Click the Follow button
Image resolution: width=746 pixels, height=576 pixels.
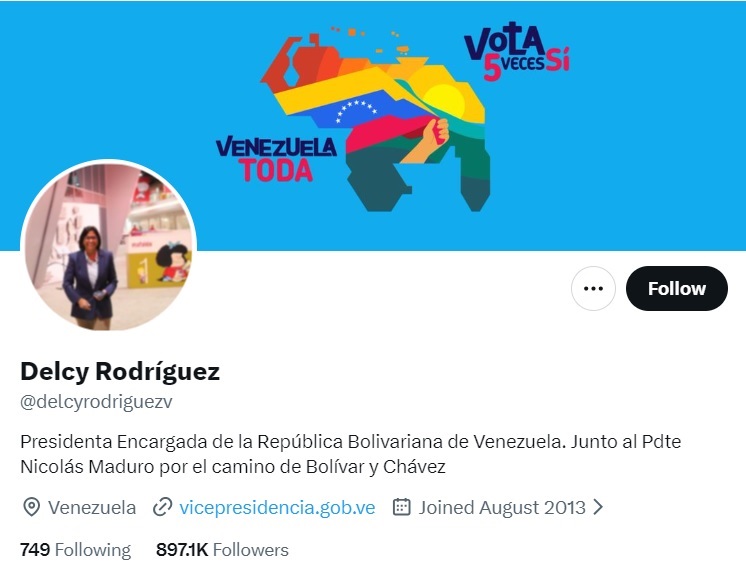[677, 288]
